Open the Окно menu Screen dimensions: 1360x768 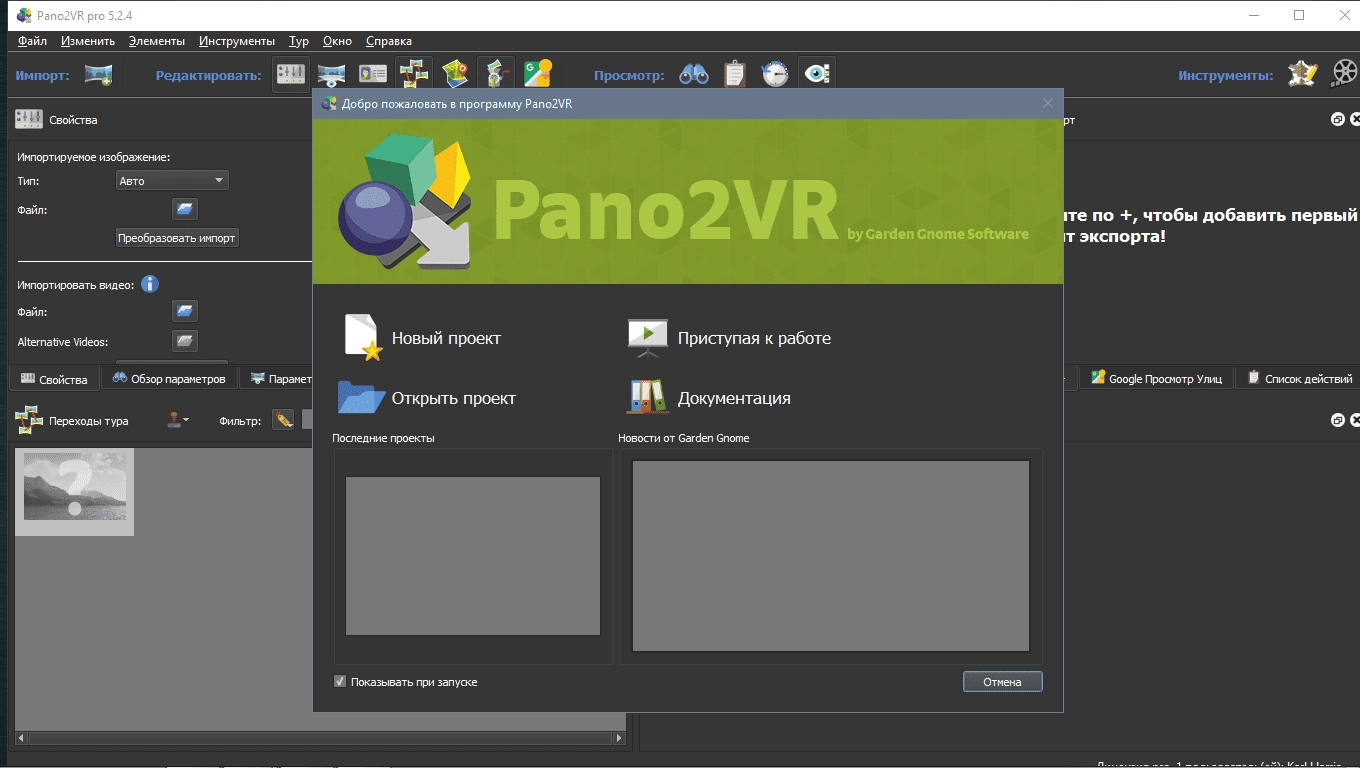338,41
